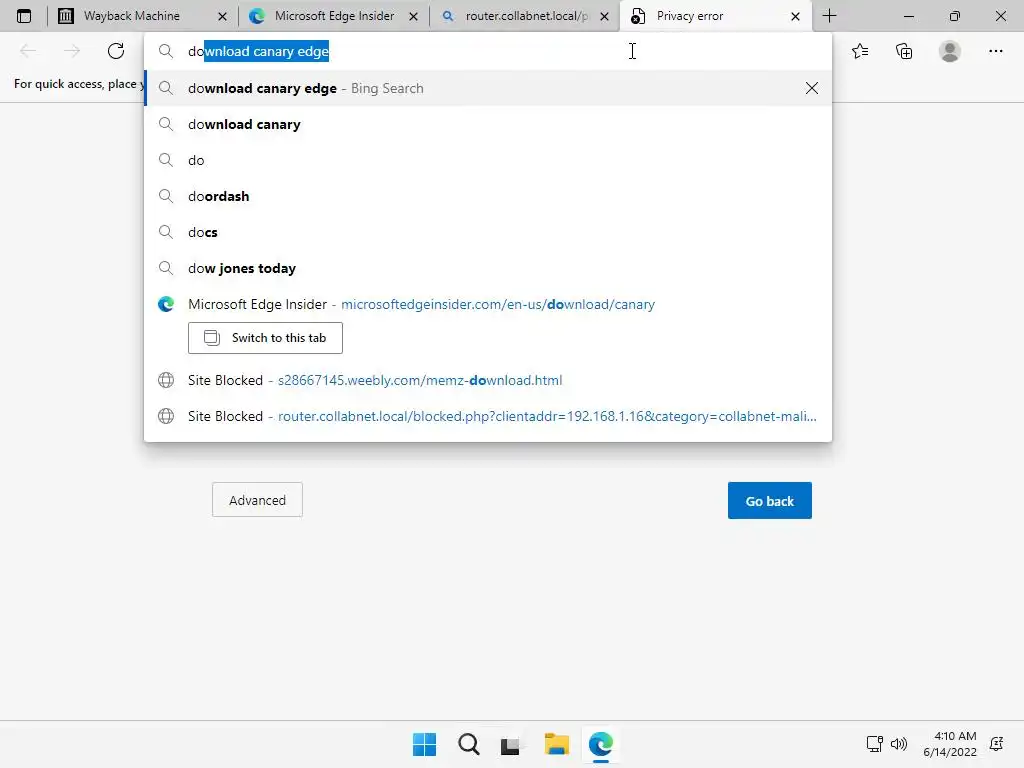This screenshot has height=768, width=1024.
Task: Close the Privacy error tab
Action: point(795,16)
